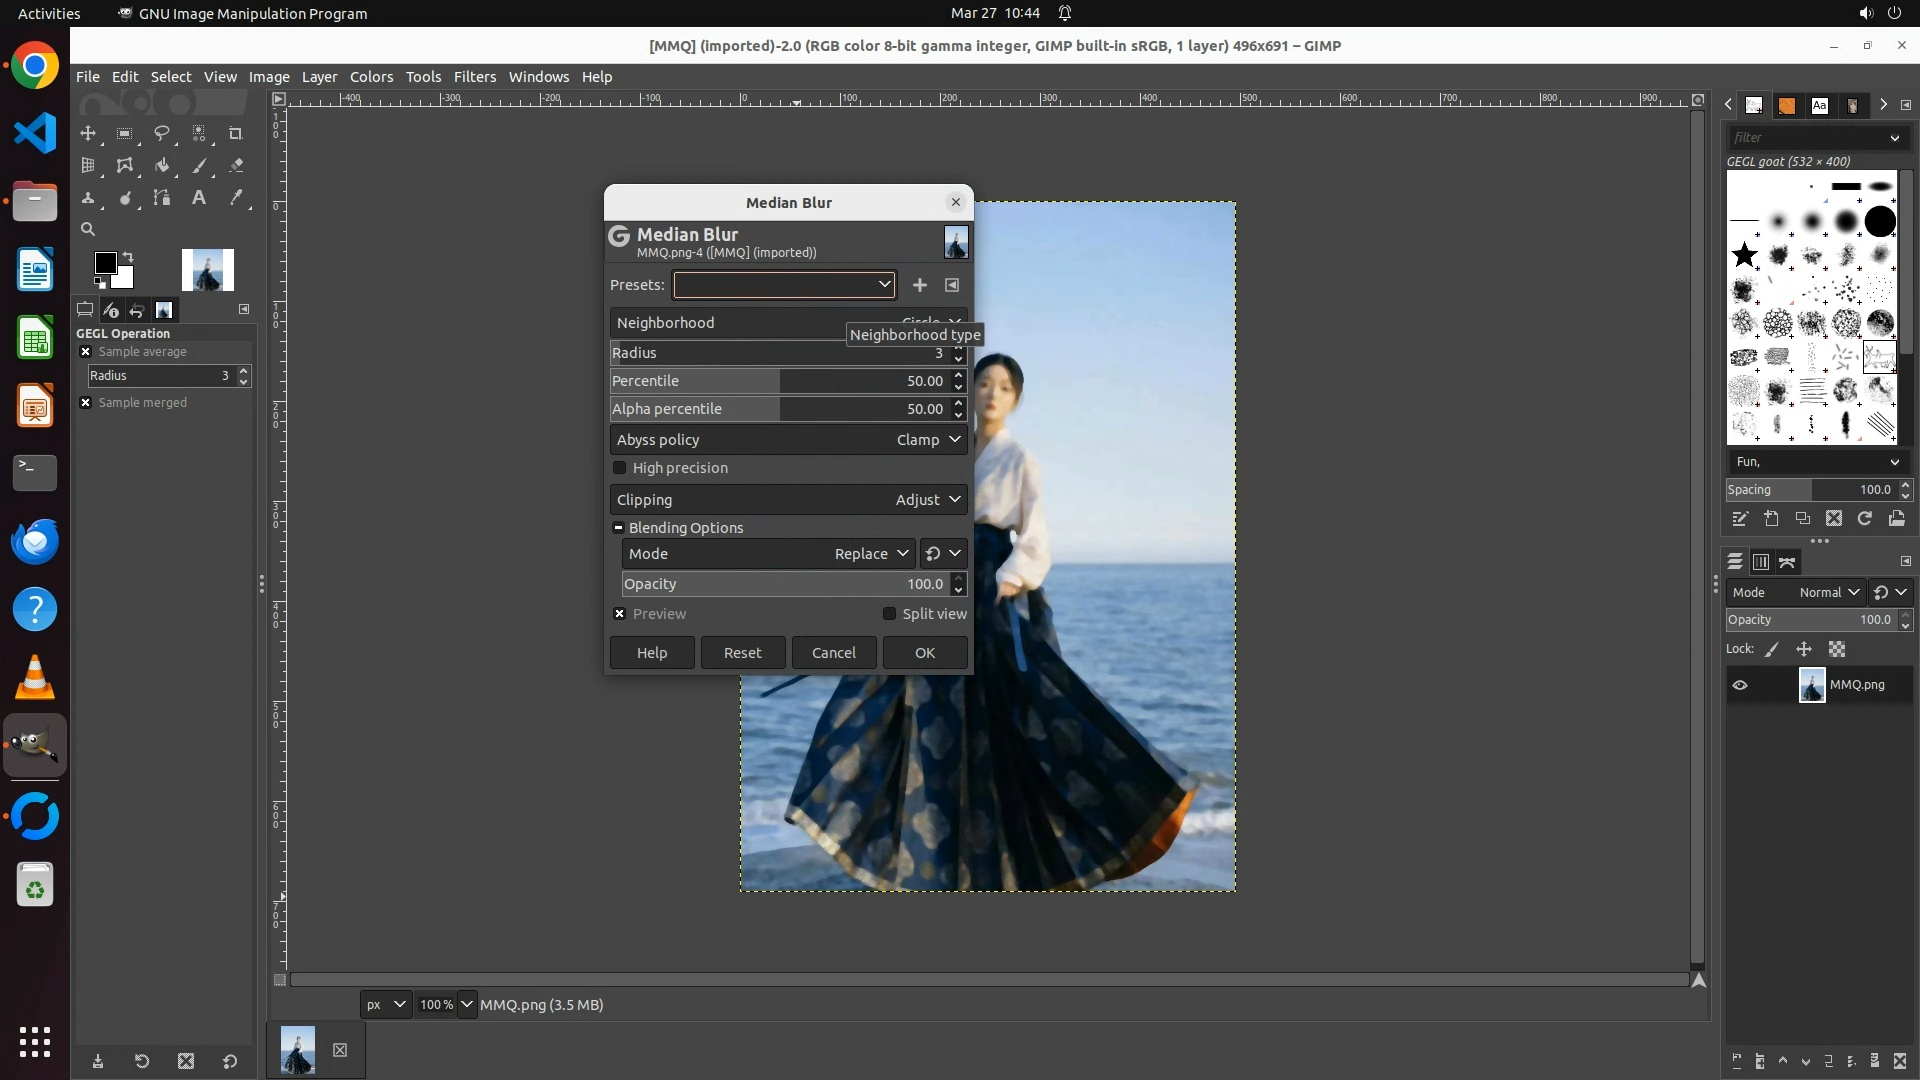
Task: Select the Zoom magnifier tool
Action: click(88, 229)
